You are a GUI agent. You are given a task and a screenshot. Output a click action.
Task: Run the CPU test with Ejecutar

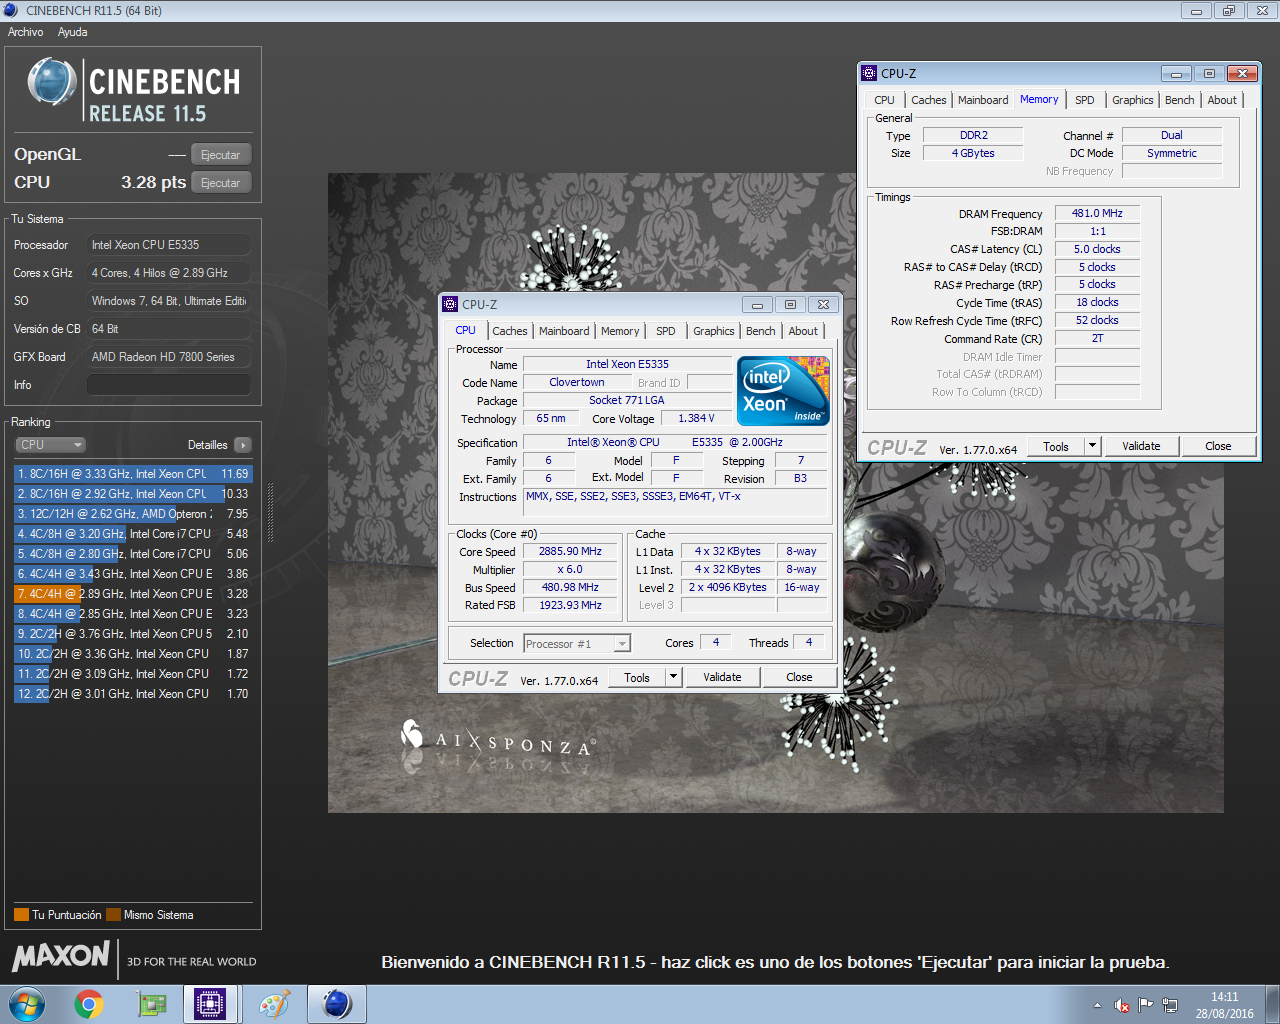220,183
